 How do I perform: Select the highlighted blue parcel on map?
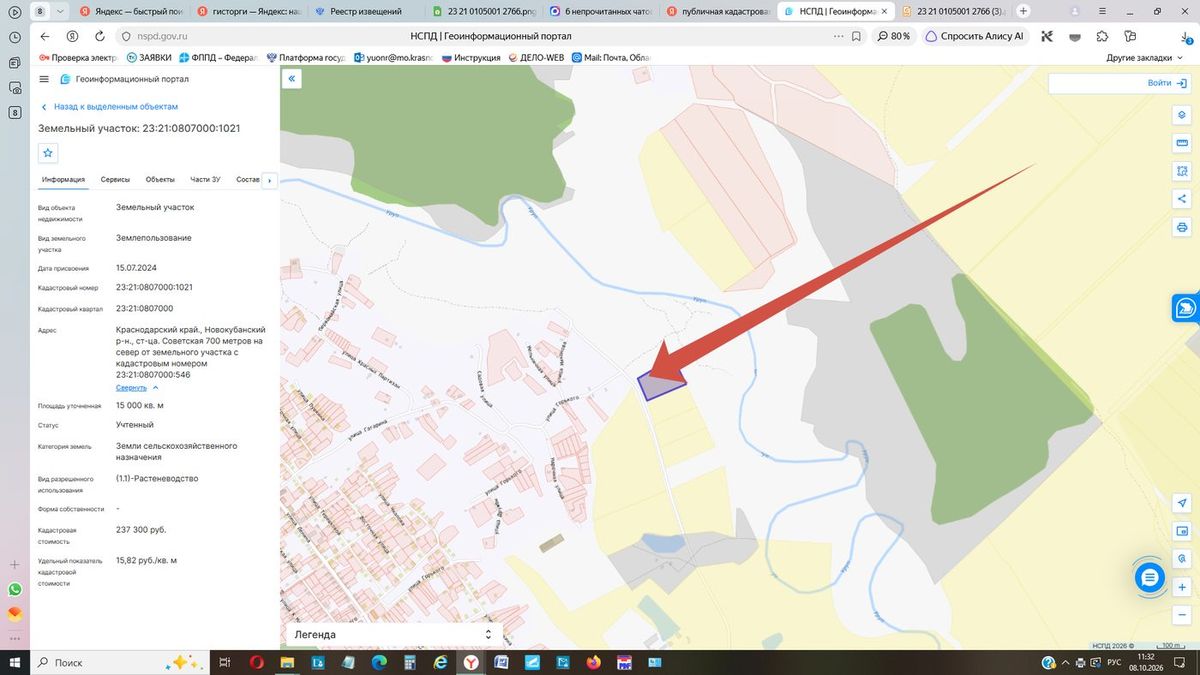(x=660, y=383)
